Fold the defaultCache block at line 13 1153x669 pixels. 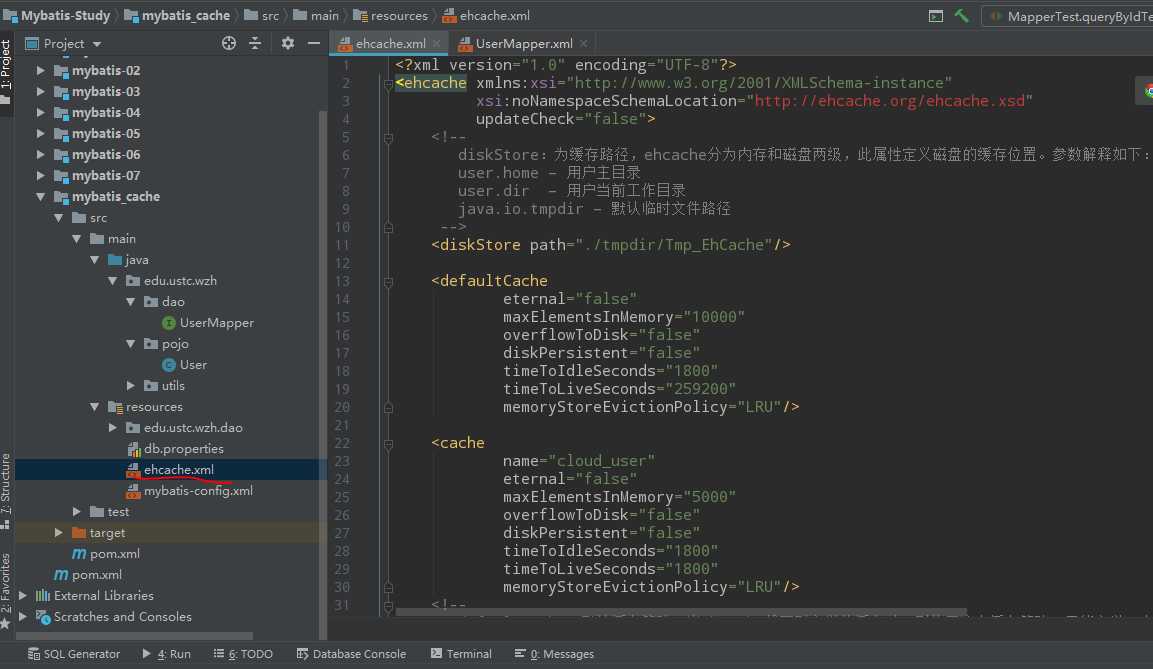[388, 282]
